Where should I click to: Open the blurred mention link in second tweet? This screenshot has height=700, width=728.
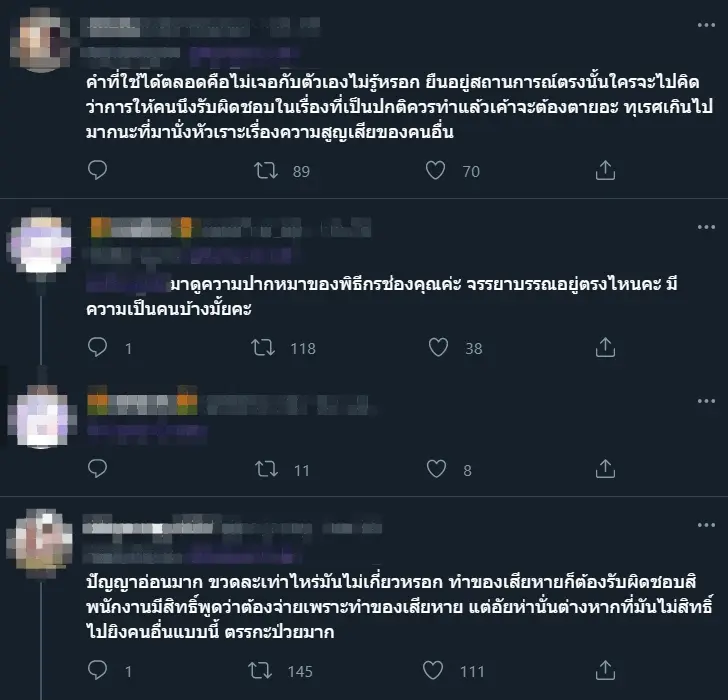[128, 284]
